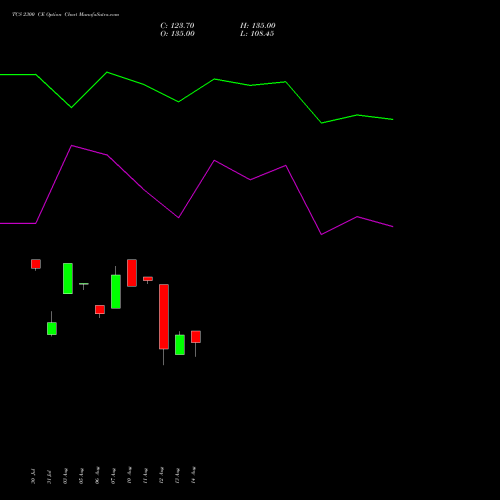Click the tiny red candlestick for 11 Aug

(x=148, y=279)
